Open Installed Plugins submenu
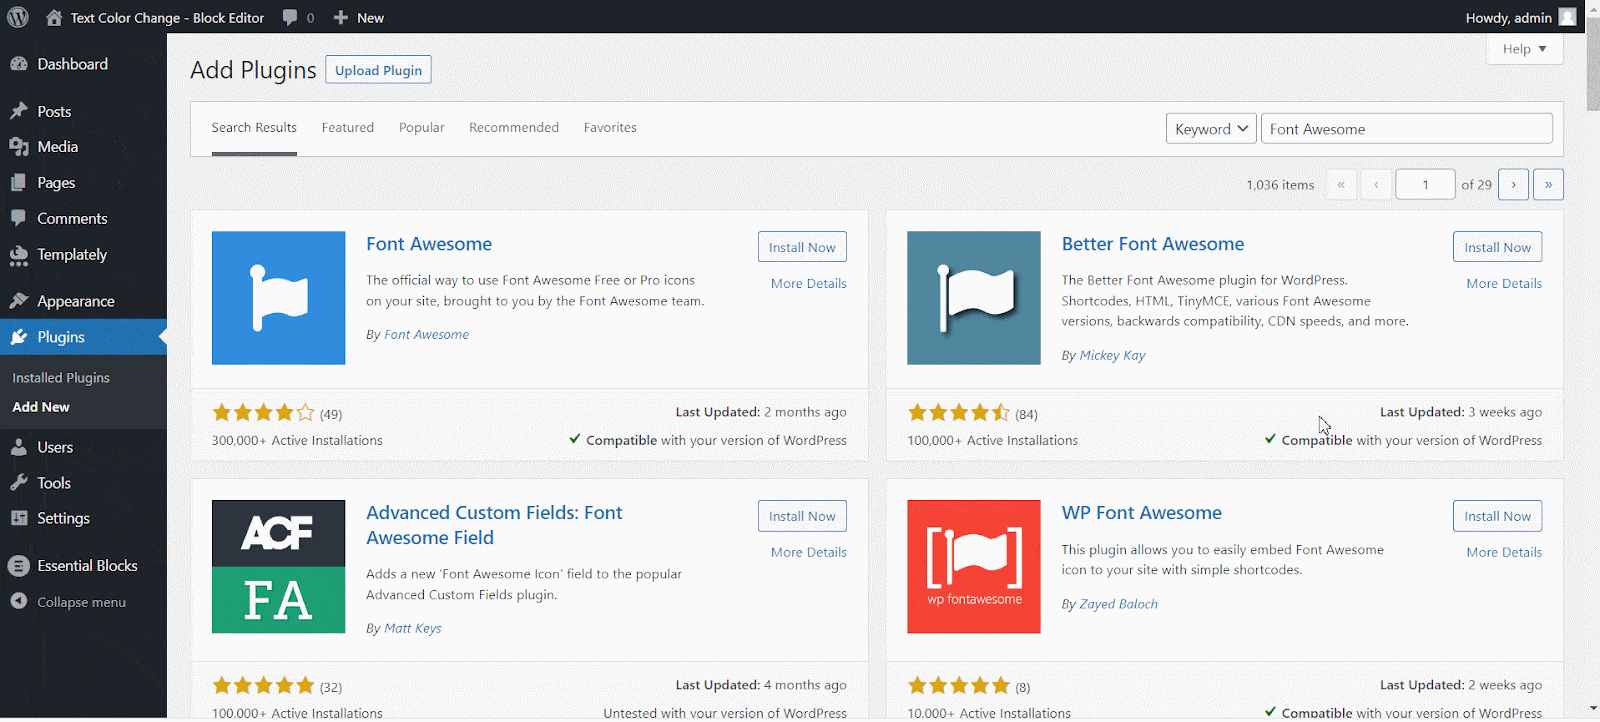 coord(61,378)
